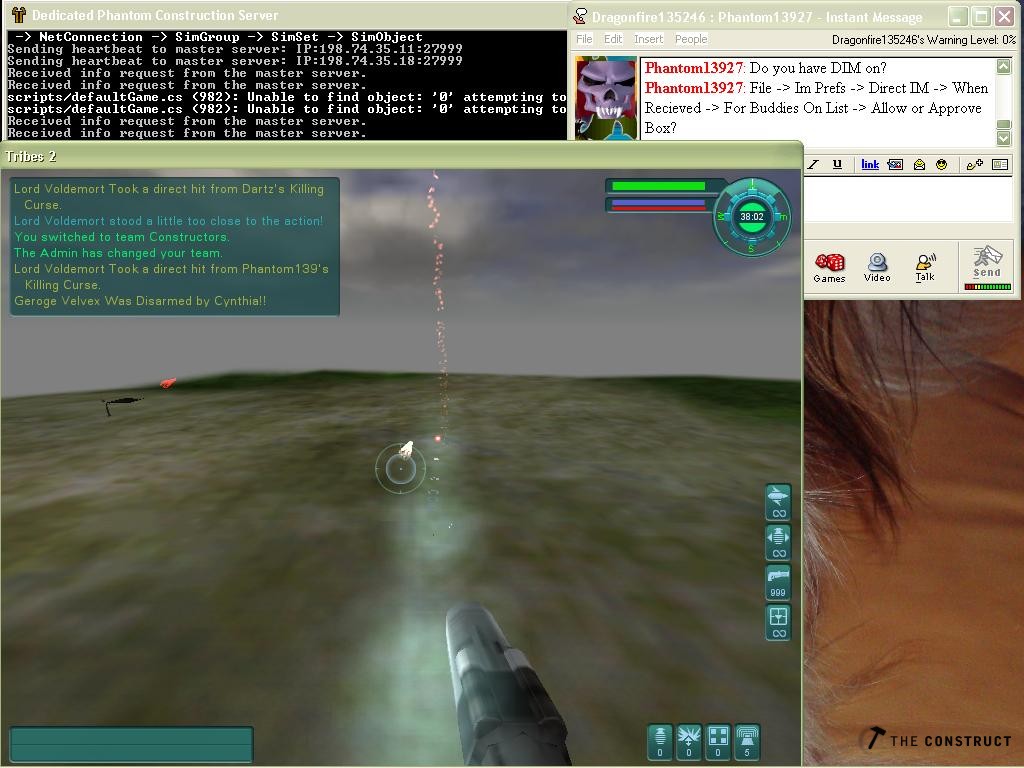1024x768 pixels.
Task: Minimize the Instant Message window
Action: [958, 16]
